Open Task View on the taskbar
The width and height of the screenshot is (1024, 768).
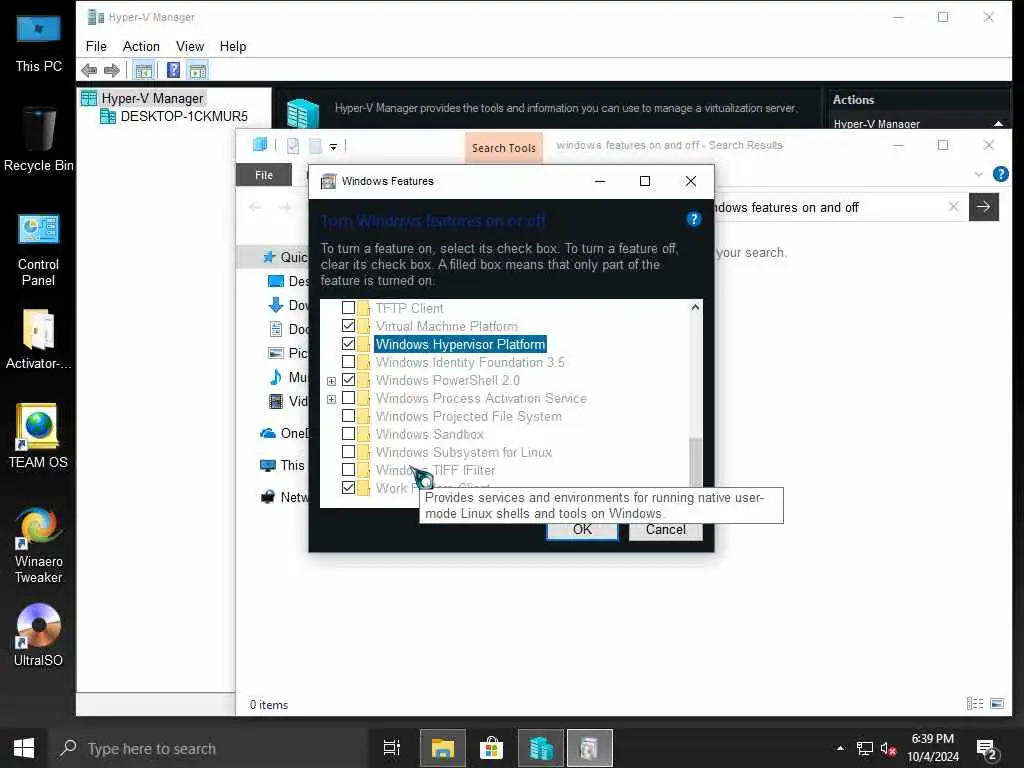(x=391, y=748)
